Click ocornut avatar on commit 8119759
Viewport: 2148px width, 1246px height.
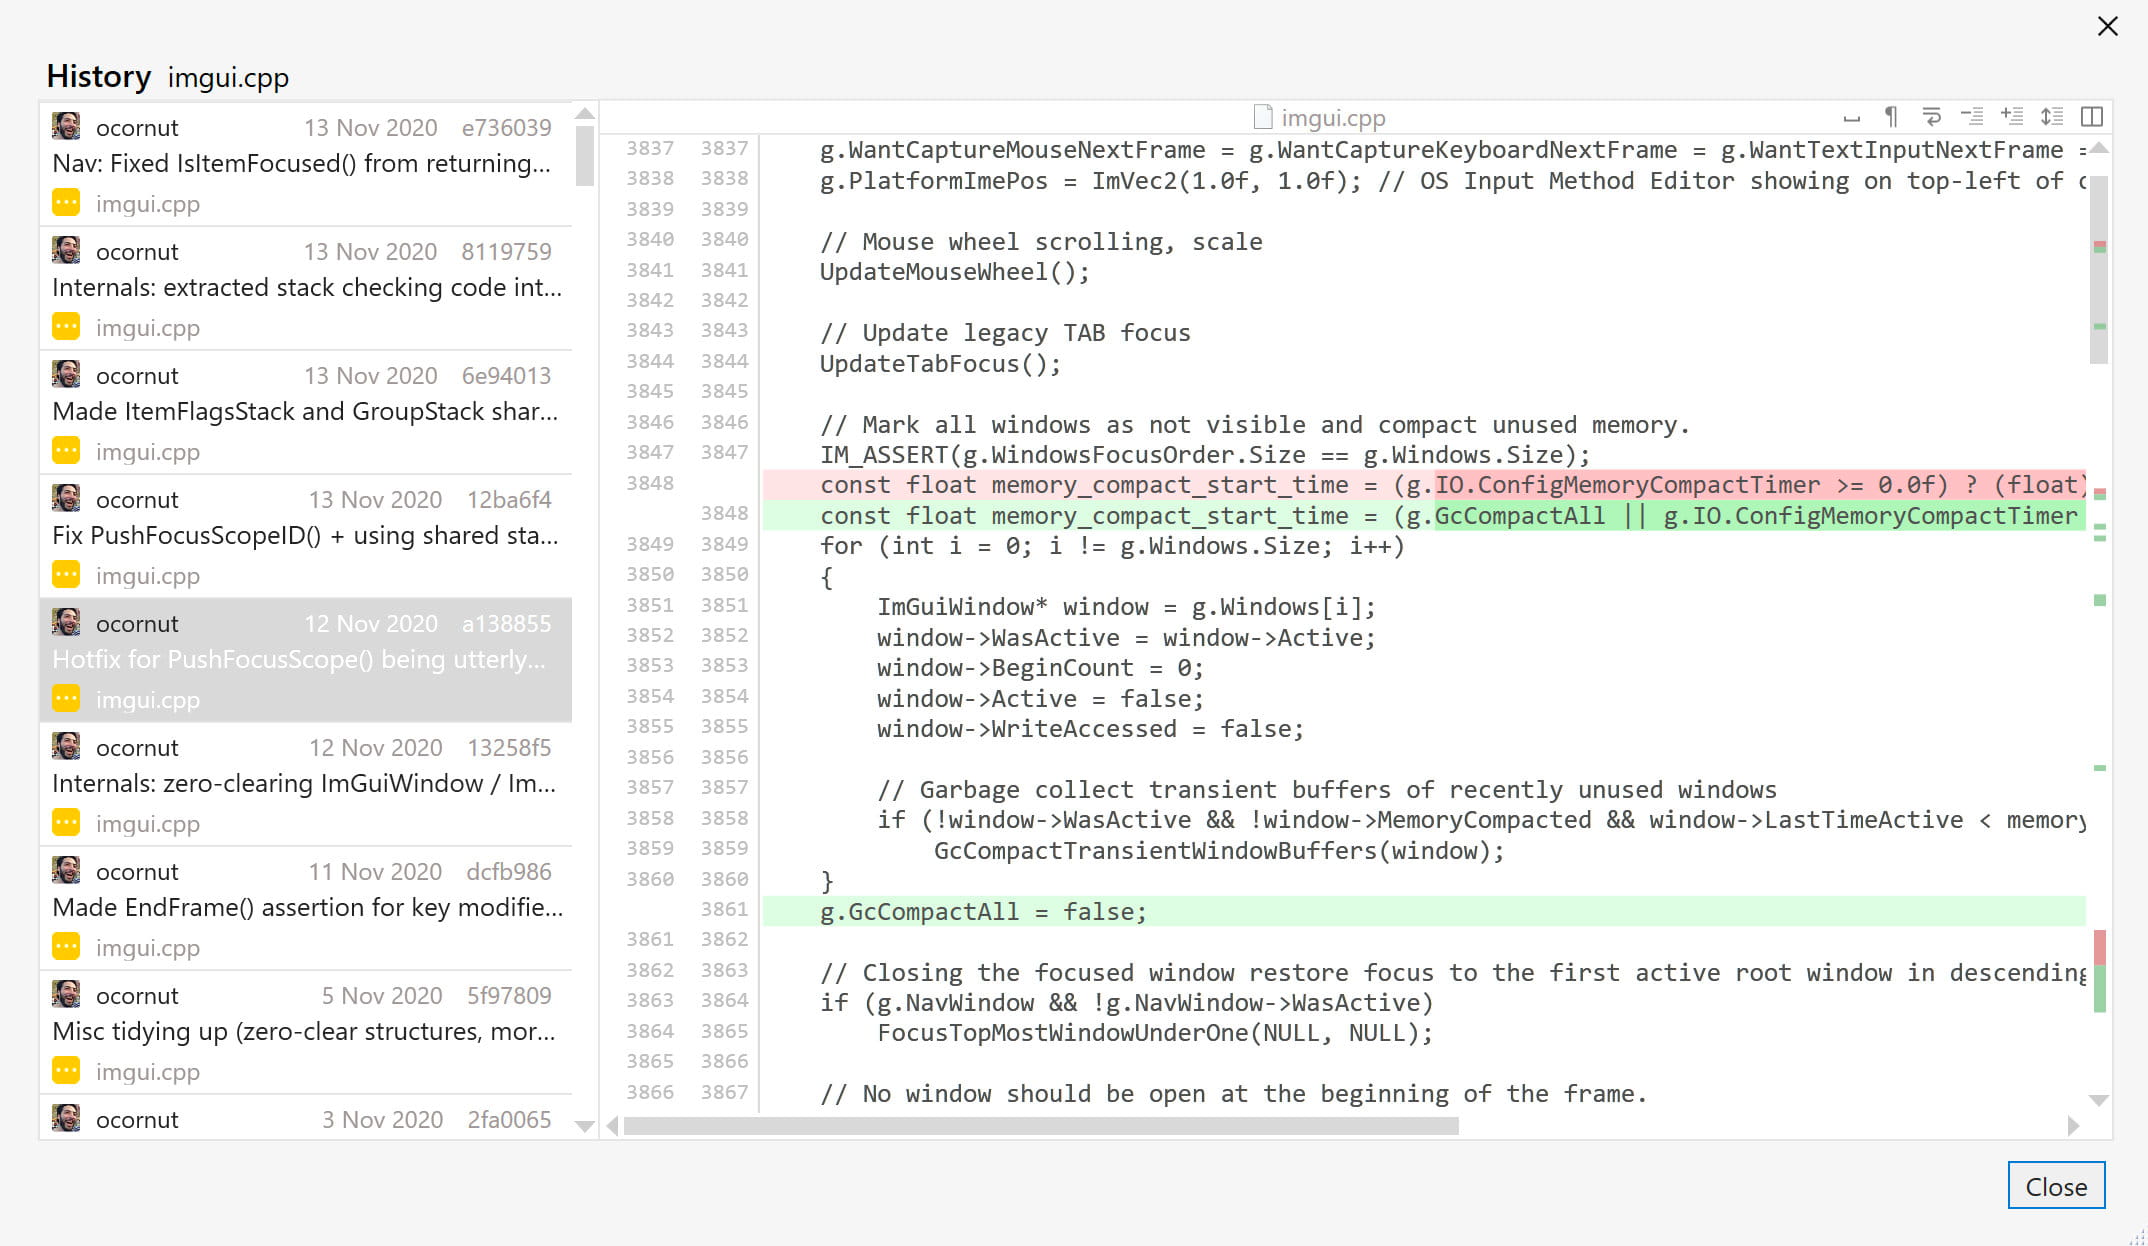point(67,250)
